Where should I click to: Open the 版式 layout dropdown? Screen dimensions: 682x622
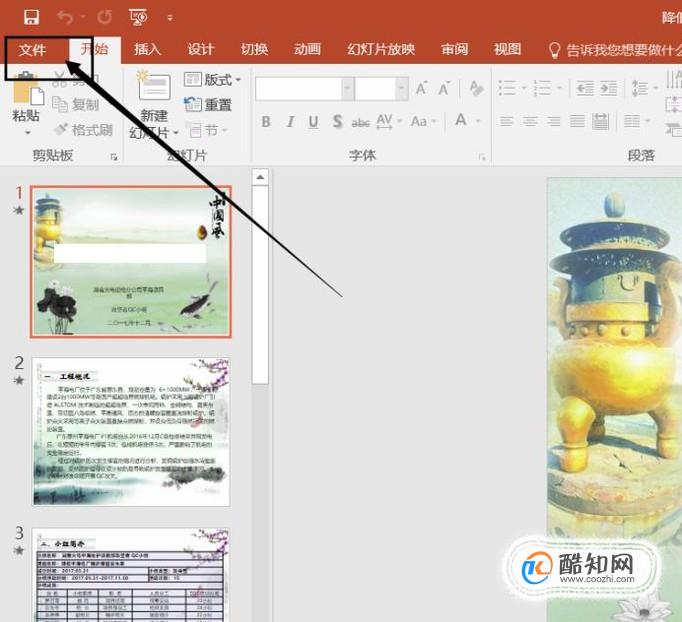click(212, 80)
